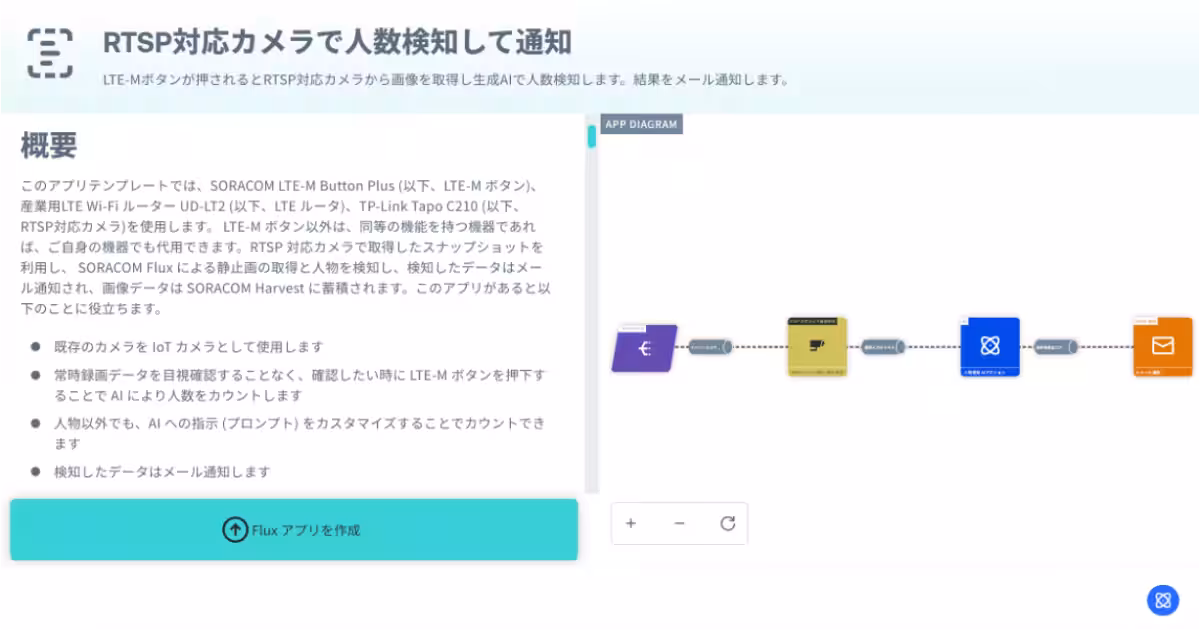Open the floating Flux chat bubble
The image size is (1200, 630).
pyautogui.click(x=1163, y=600)
